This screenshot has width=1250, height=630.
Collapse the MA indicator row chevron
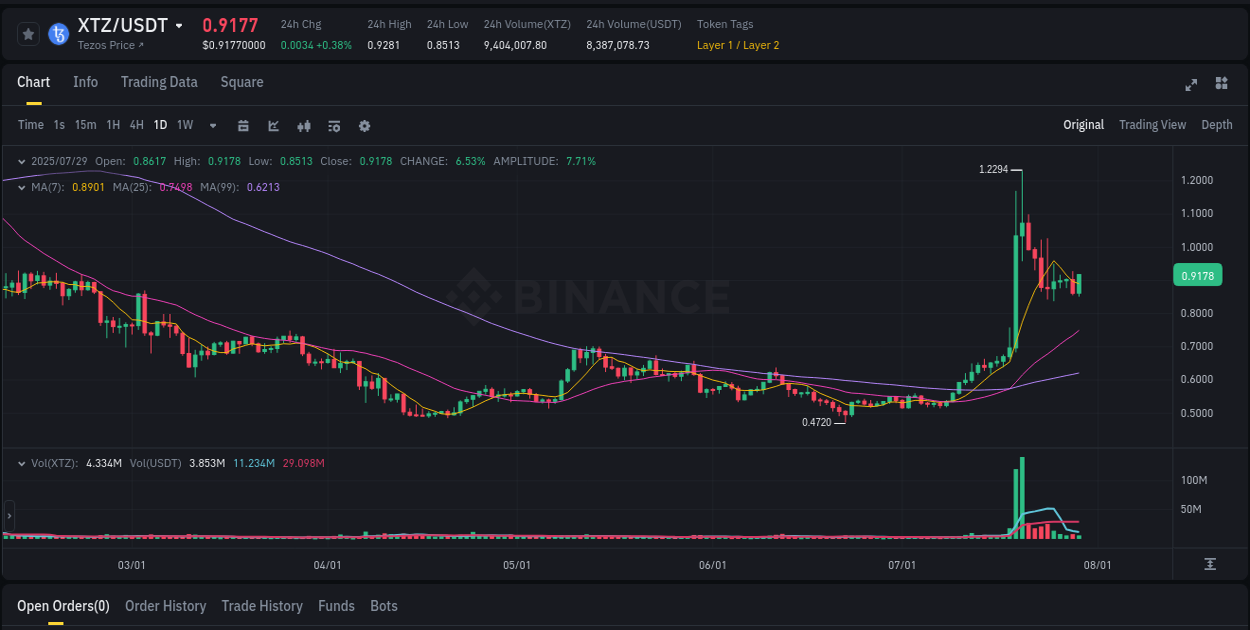21,187
